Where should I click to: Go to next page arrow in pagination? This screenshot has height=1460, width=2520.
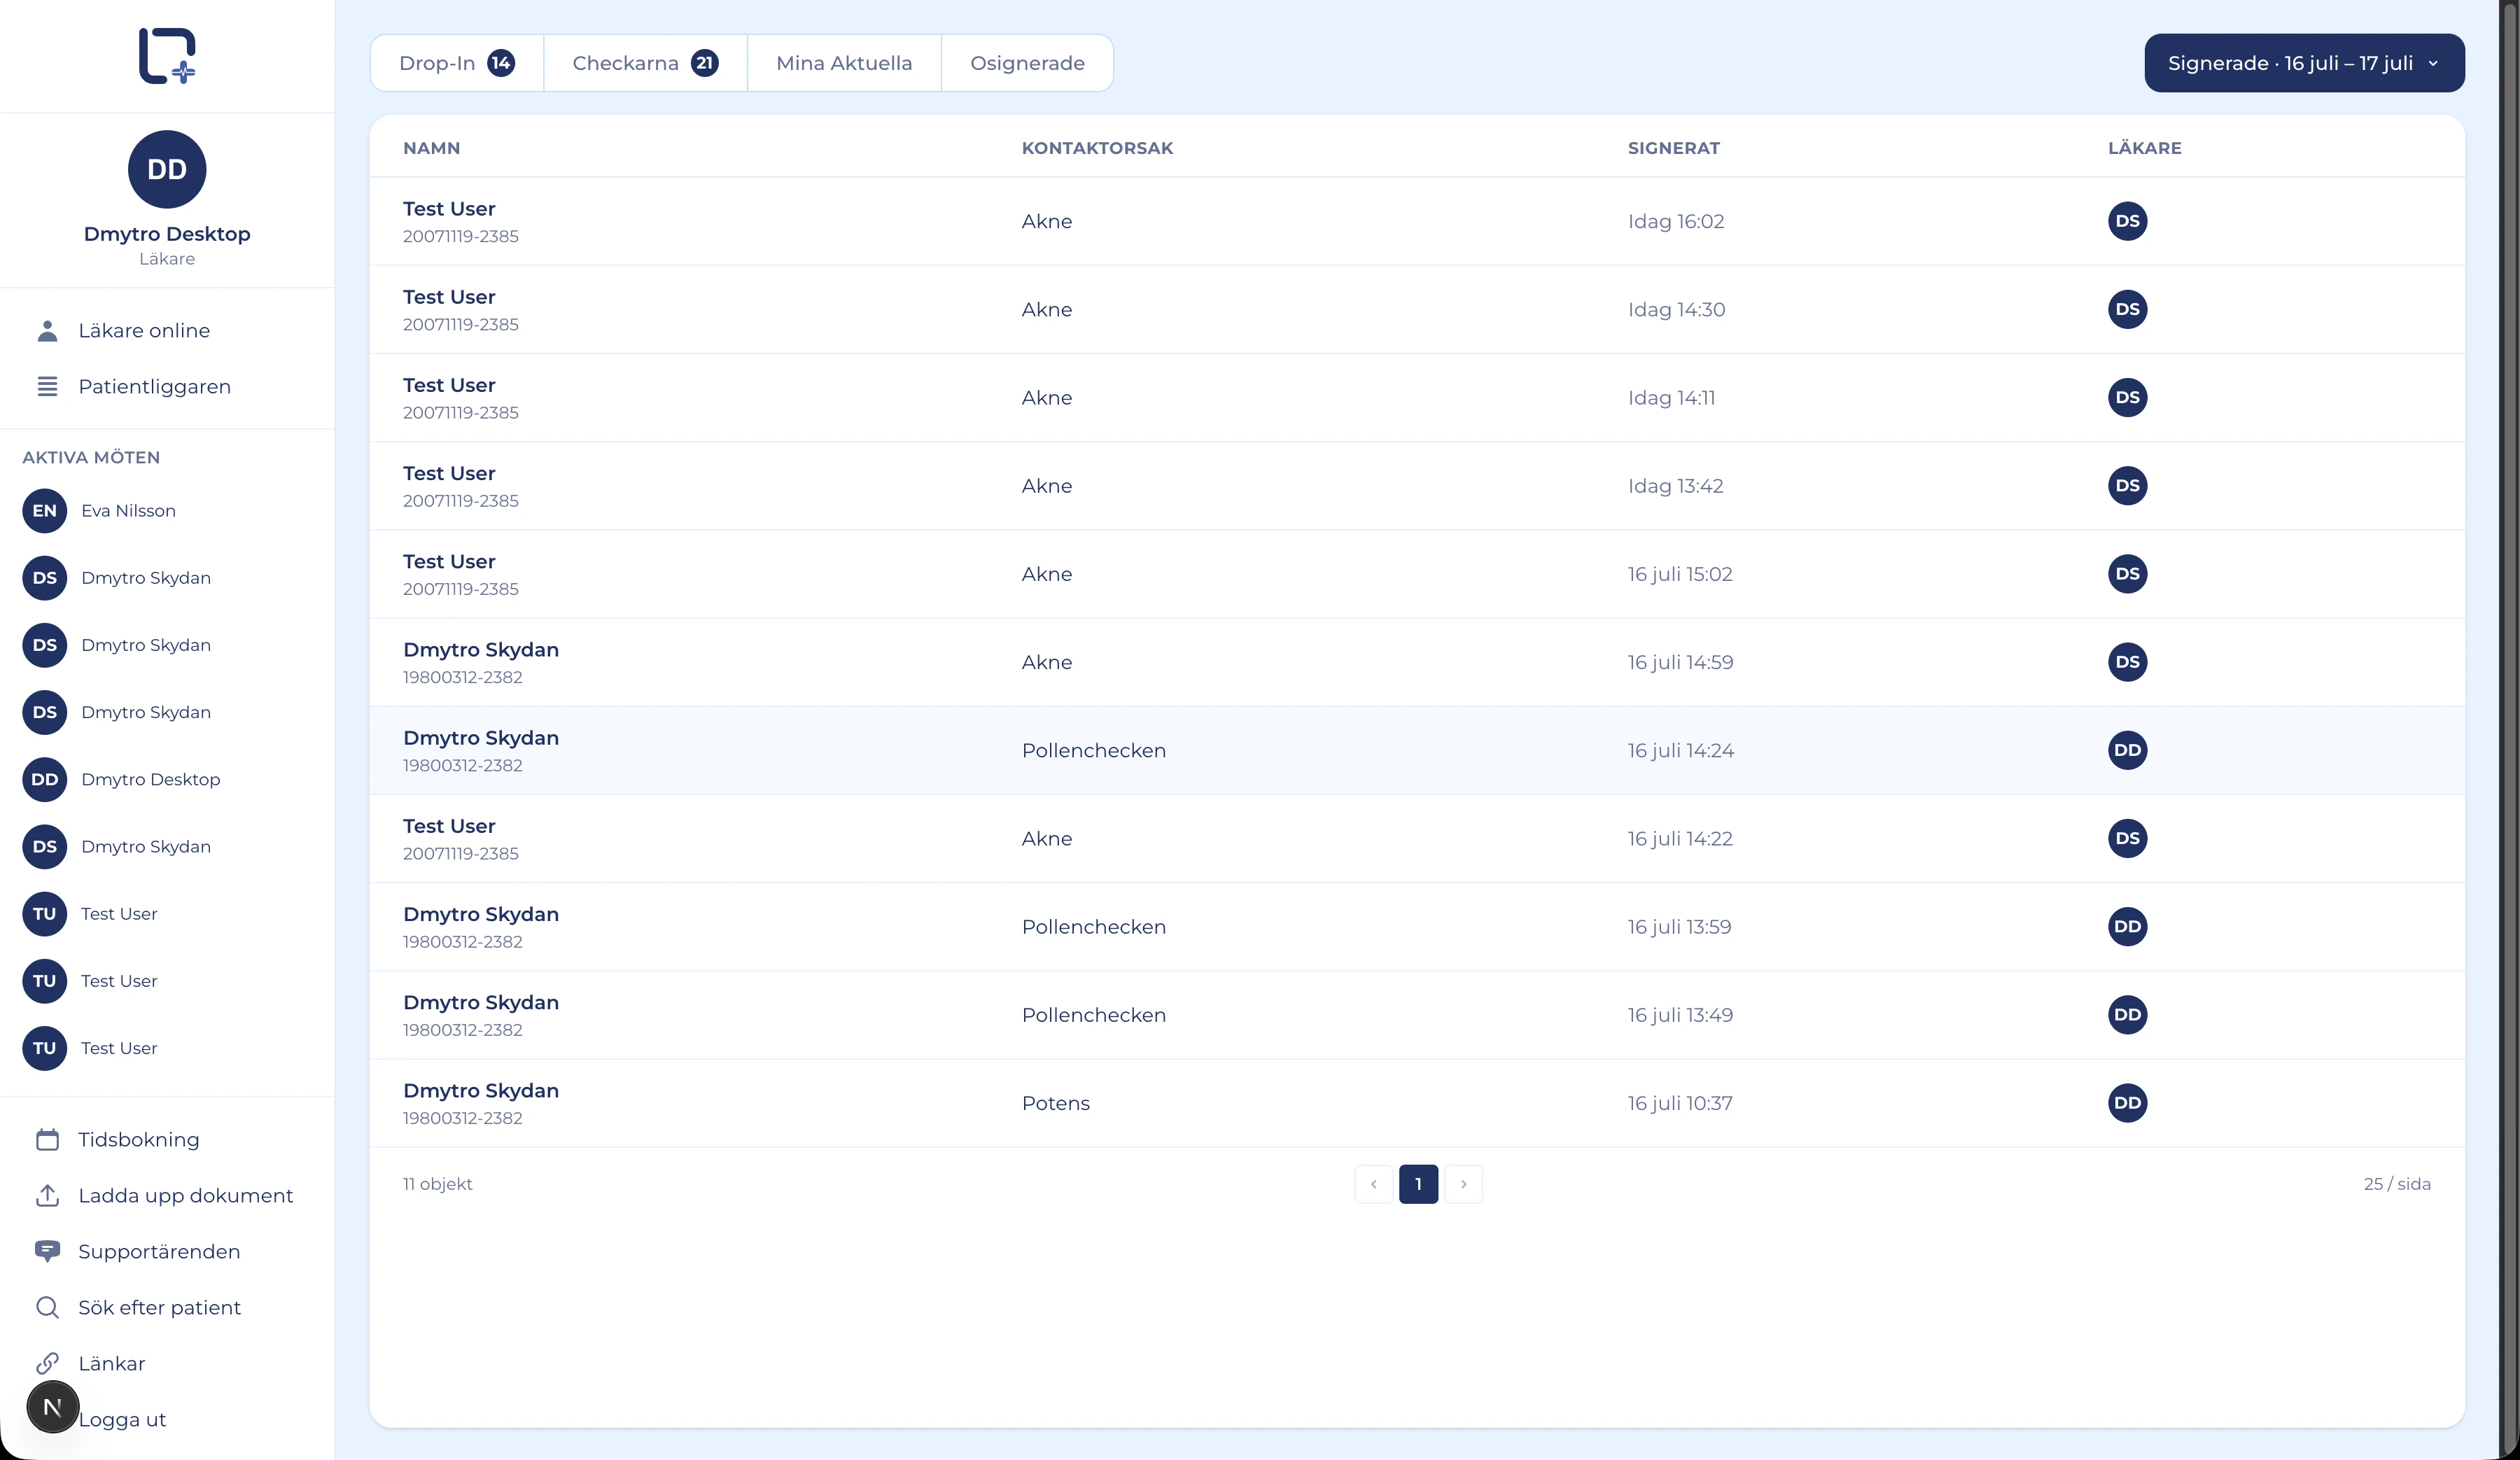1463,1184
